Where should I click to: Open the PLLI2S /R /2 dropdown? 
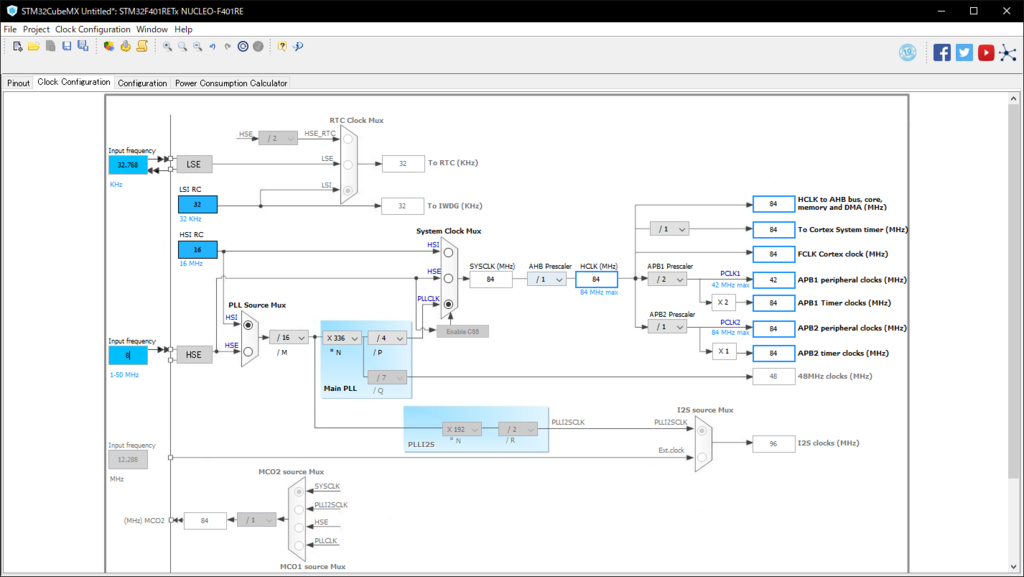(x=518, y=429)
